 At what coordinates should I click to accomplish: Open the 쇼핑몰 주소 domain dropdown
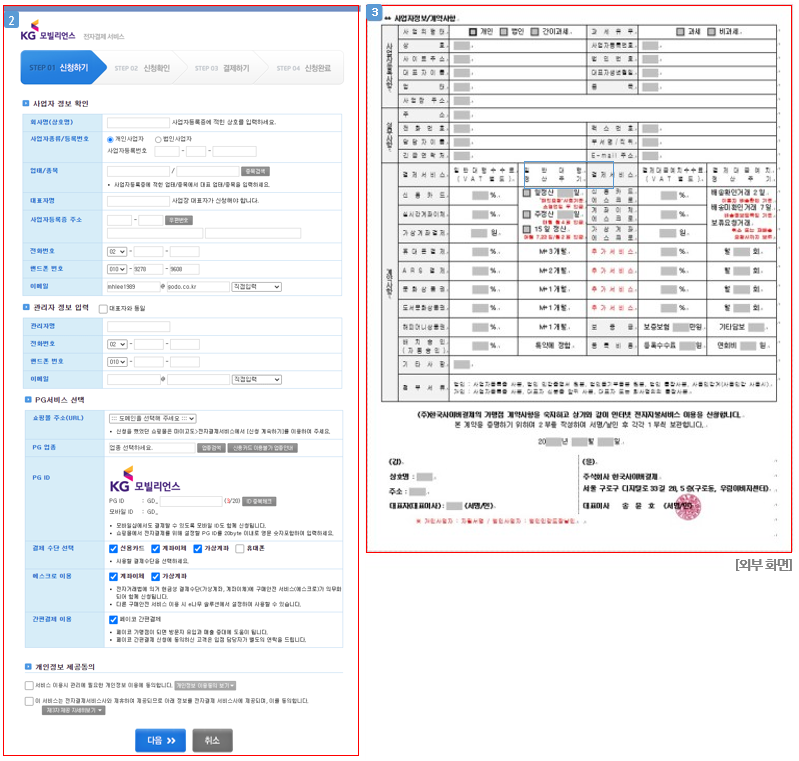151,418
